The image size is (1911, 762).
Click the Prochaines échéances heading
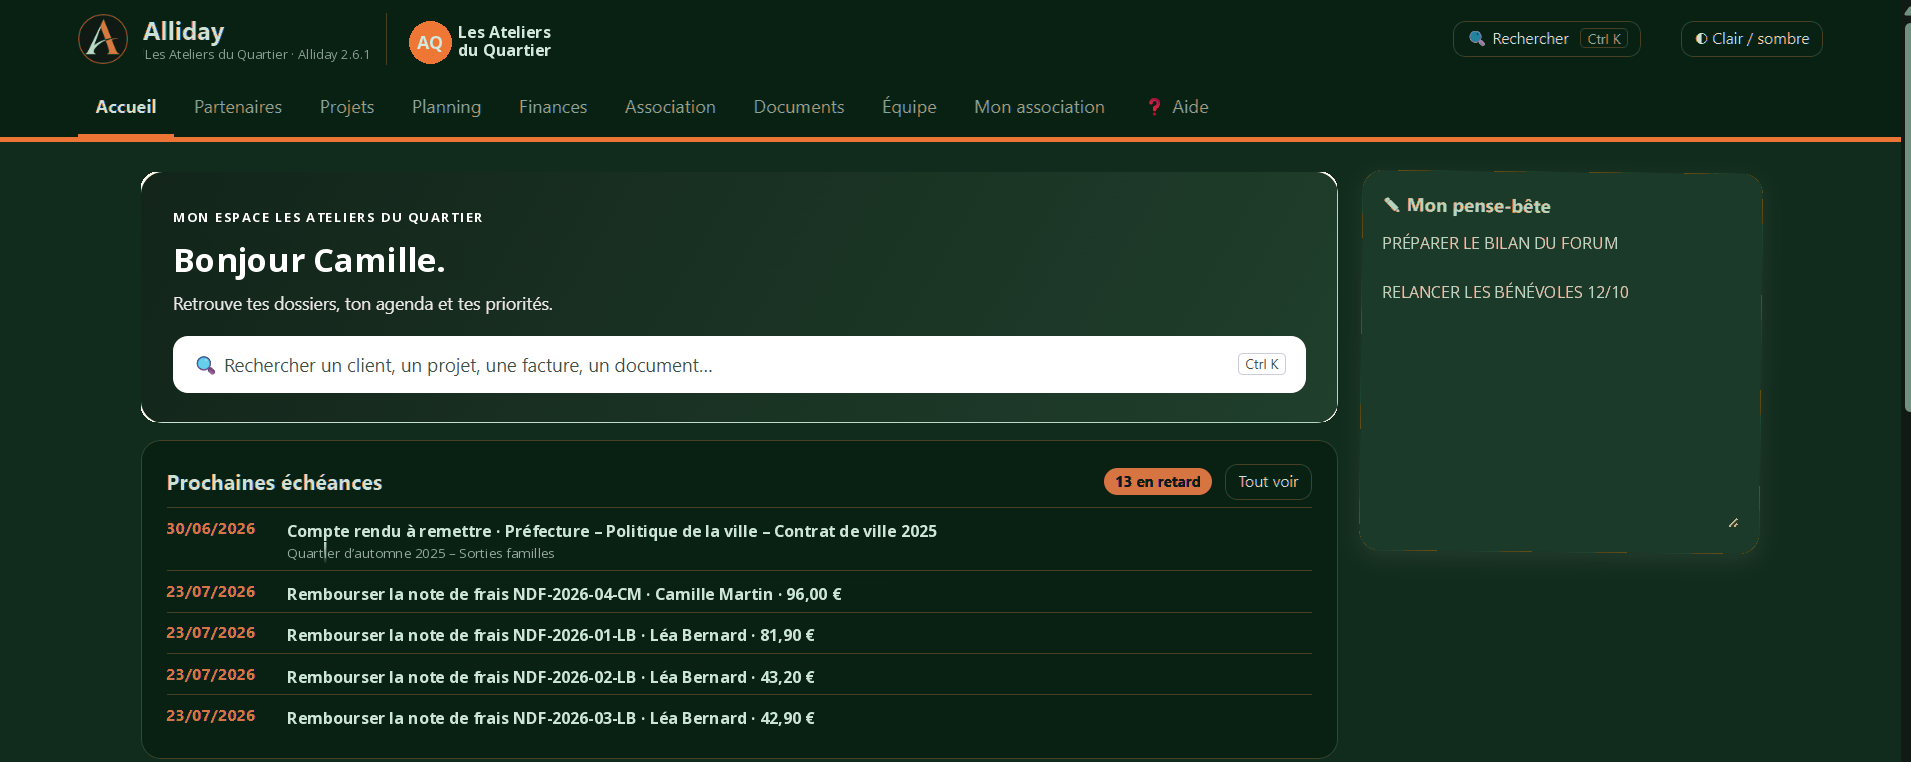tap(274, 483)
